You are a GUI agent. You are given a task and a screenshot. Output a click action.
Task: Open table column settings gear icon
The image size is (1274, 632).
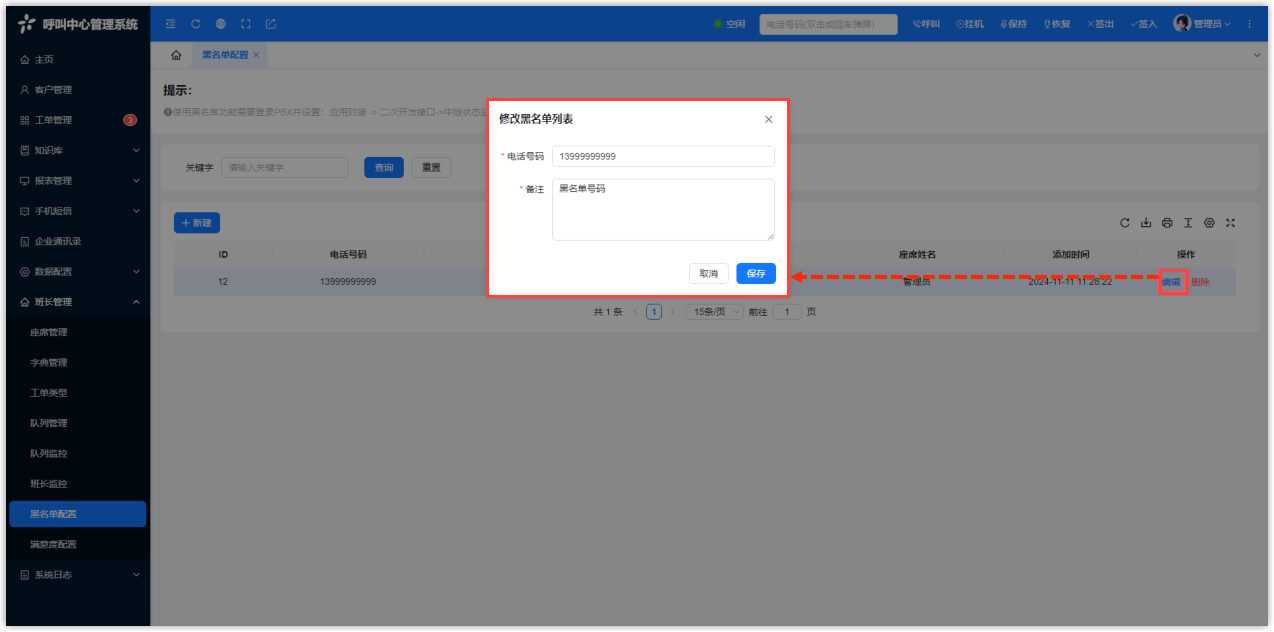1209,223
